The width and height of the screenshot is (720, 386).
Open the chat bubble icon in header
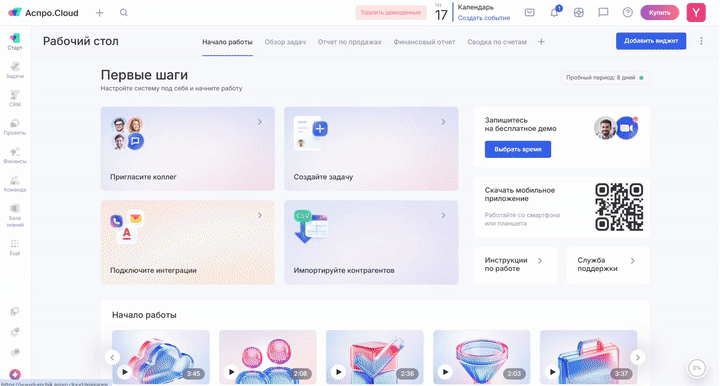click(x=603, y=13)
